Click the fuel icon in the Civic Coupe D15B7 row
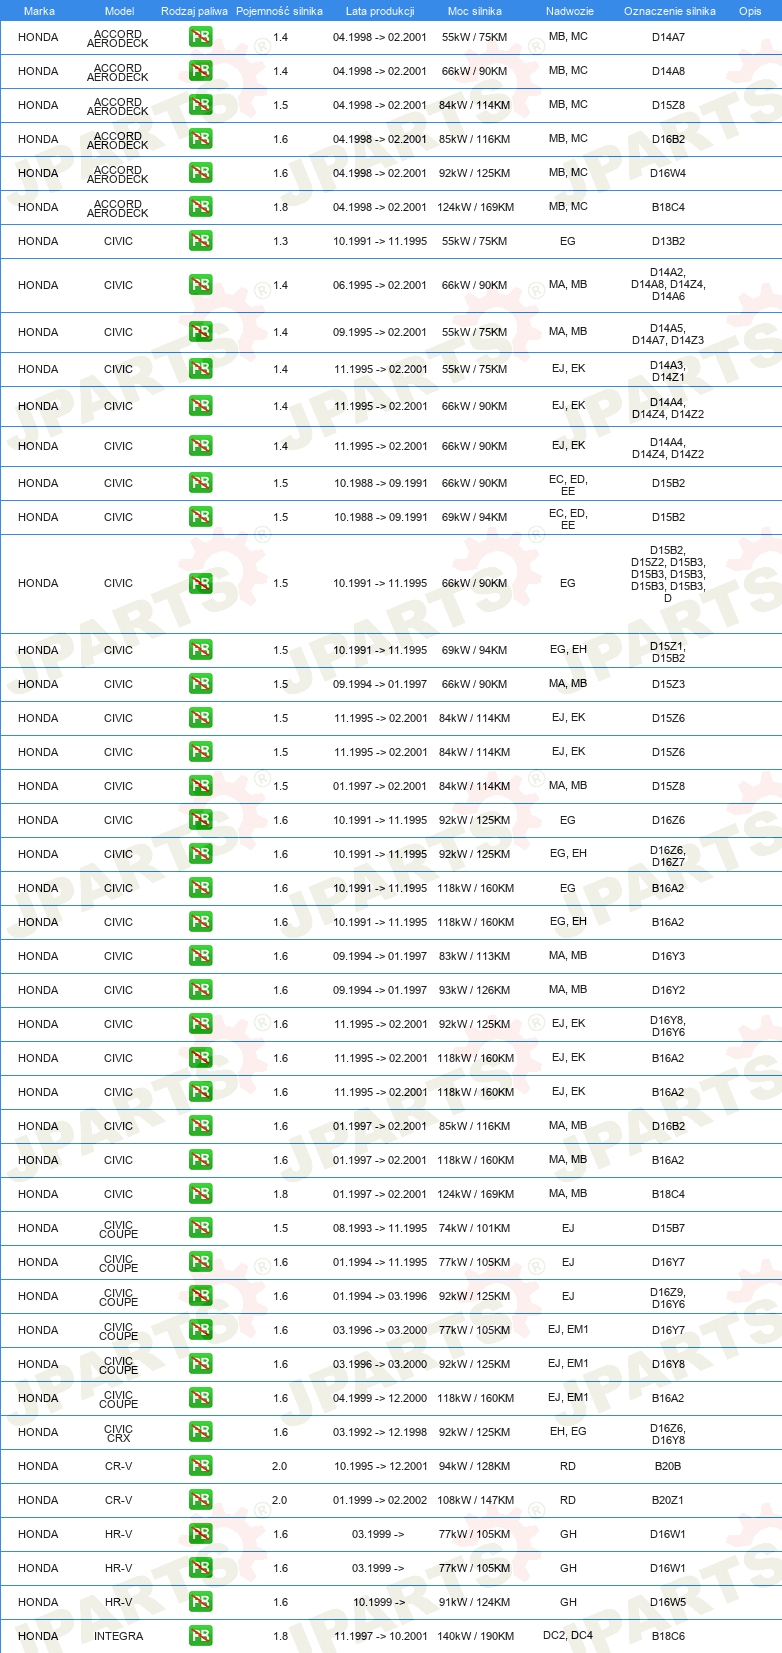 pyautogui.click(x=200, y=1228)
